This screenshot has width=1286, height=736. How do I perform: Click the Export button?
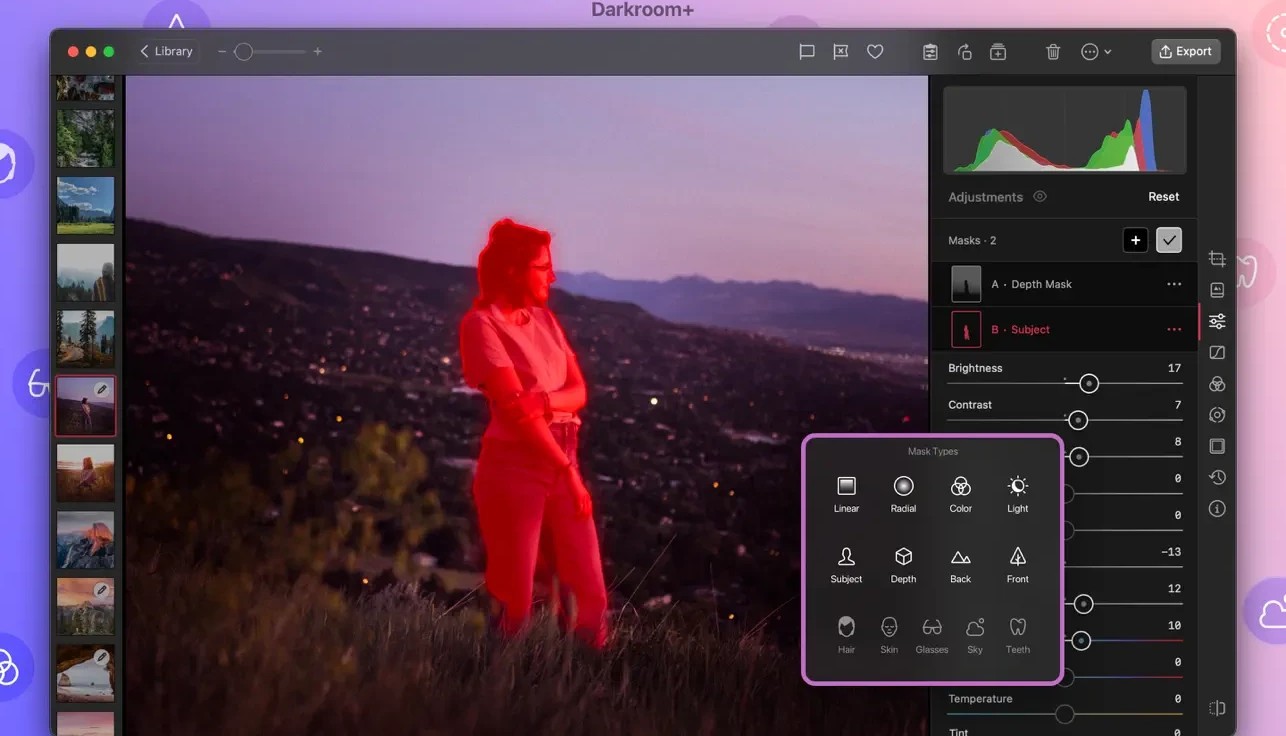pyautogui.click(x=1185, y=51)
